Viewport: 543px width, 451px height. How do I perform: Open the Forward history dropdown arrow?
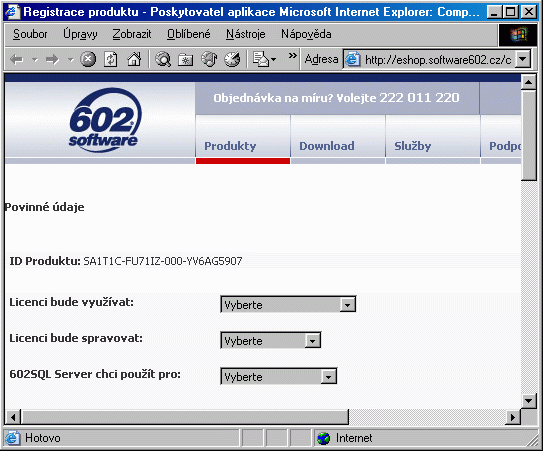71,60
